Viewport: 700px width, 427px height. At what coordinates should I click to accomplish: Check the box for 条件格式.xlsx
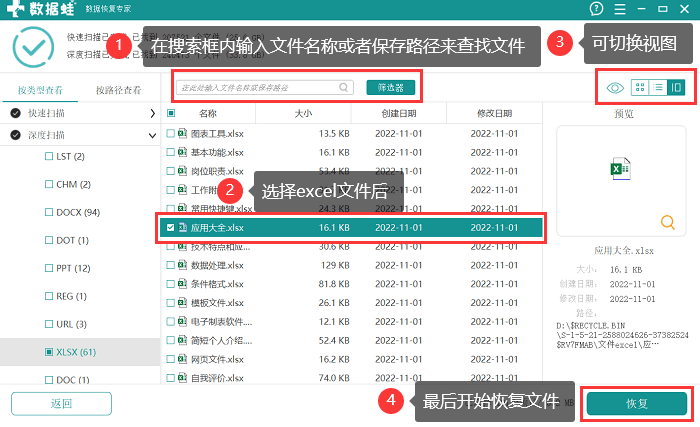[170, 284]
